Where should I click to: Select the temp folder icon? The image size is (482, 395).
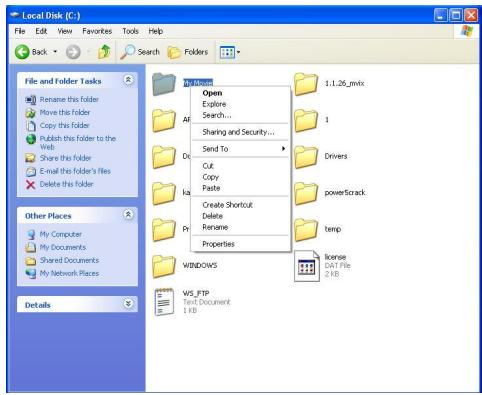tap(306, 230)
